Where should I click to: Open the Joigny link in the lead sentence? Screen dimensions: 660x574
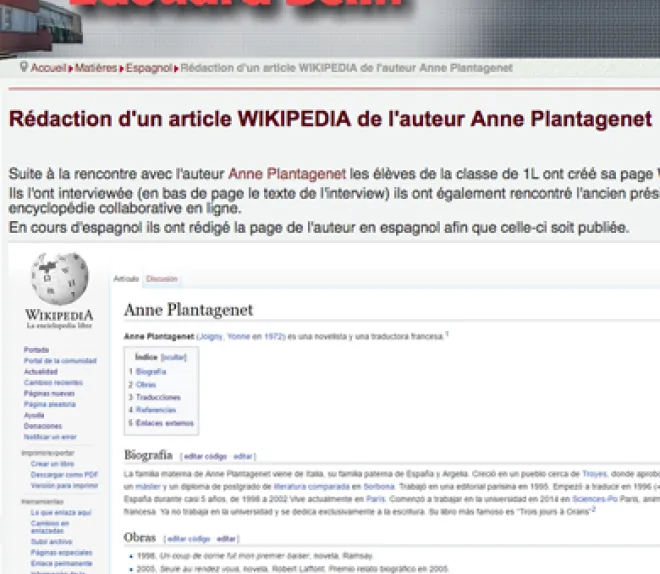[x=210, y=336]
